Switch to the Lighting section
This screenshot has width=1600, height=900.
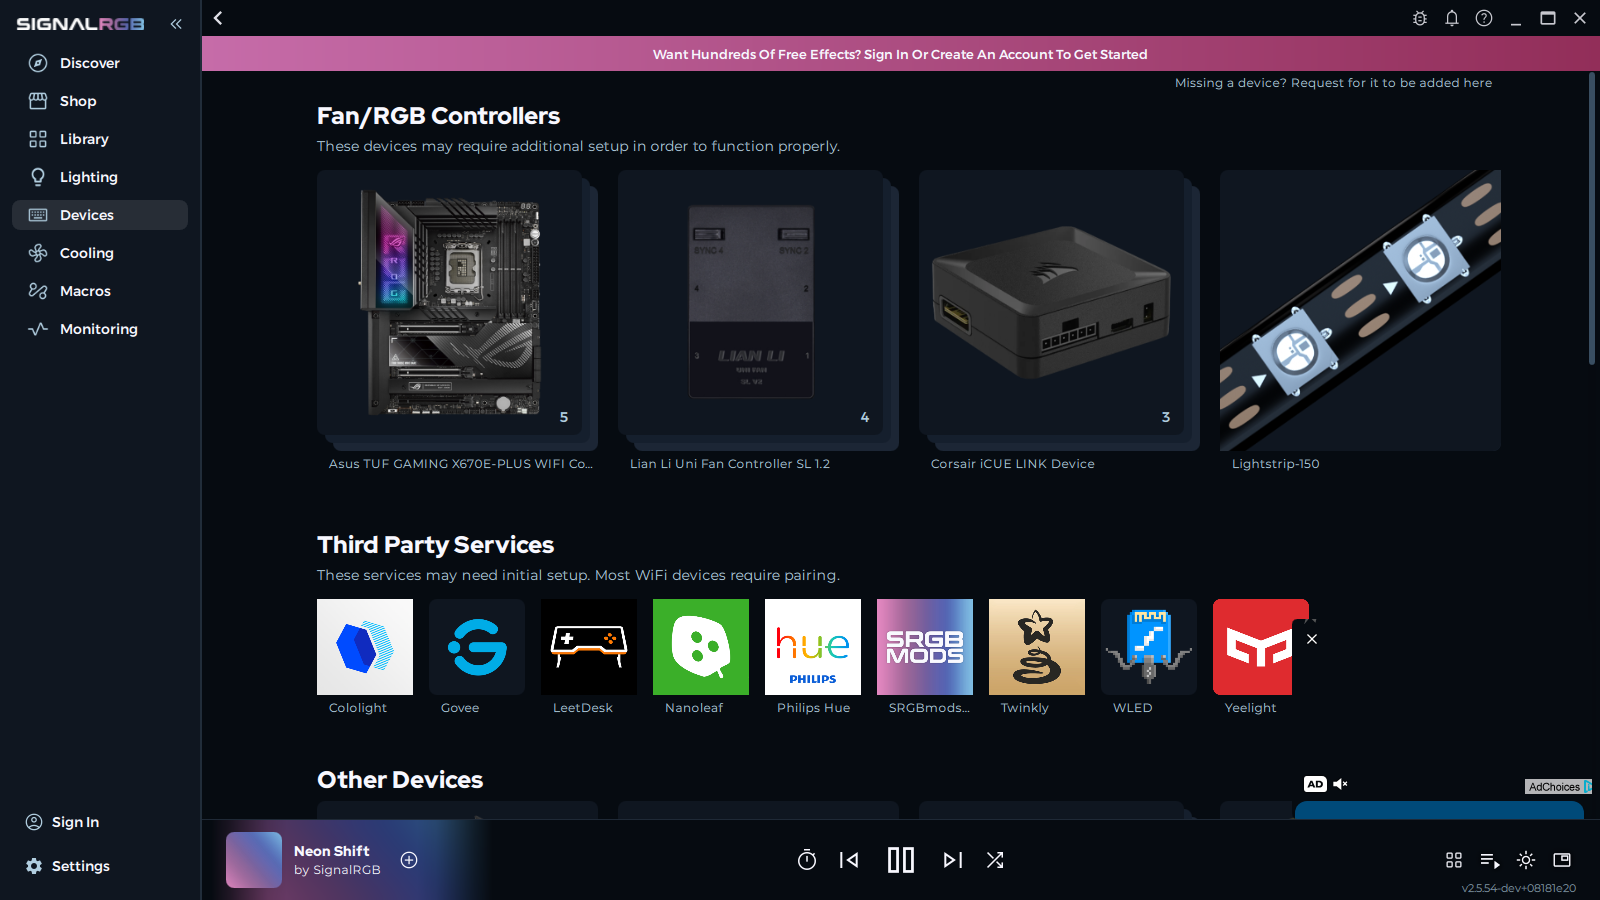(x=87, y=176)
